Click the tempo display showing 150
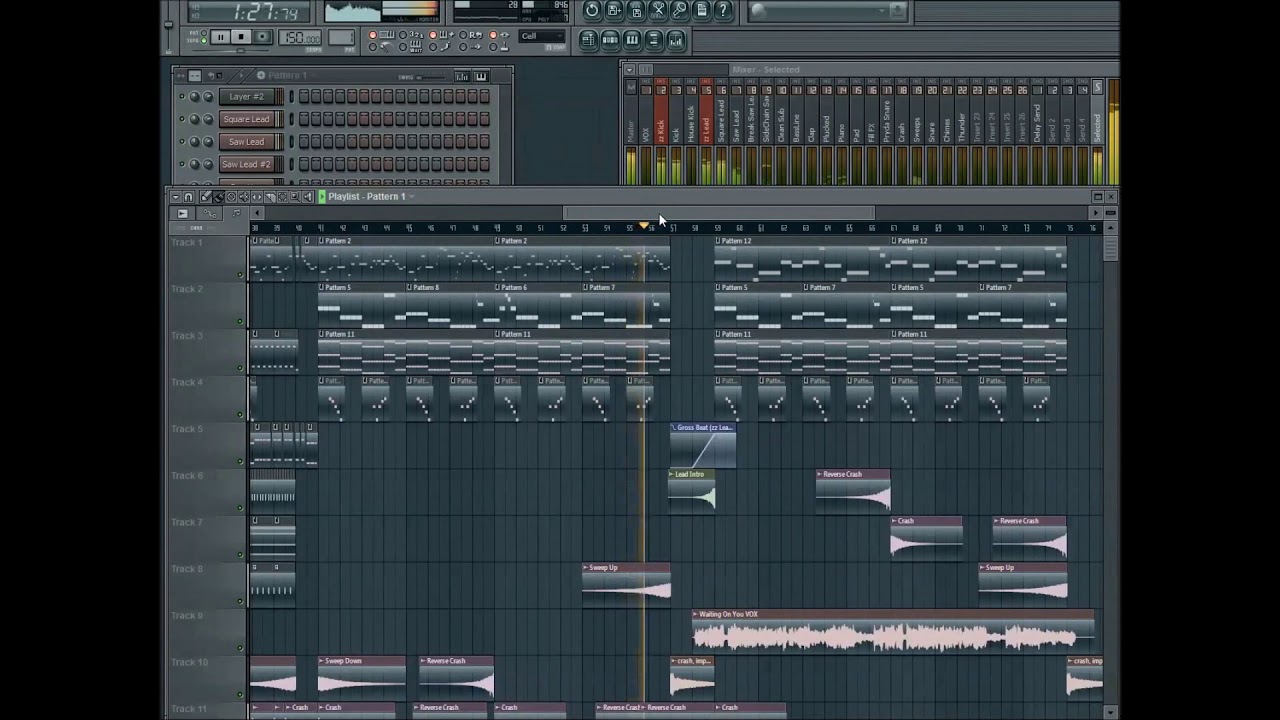1280x720 pixels. click(300, 37)
